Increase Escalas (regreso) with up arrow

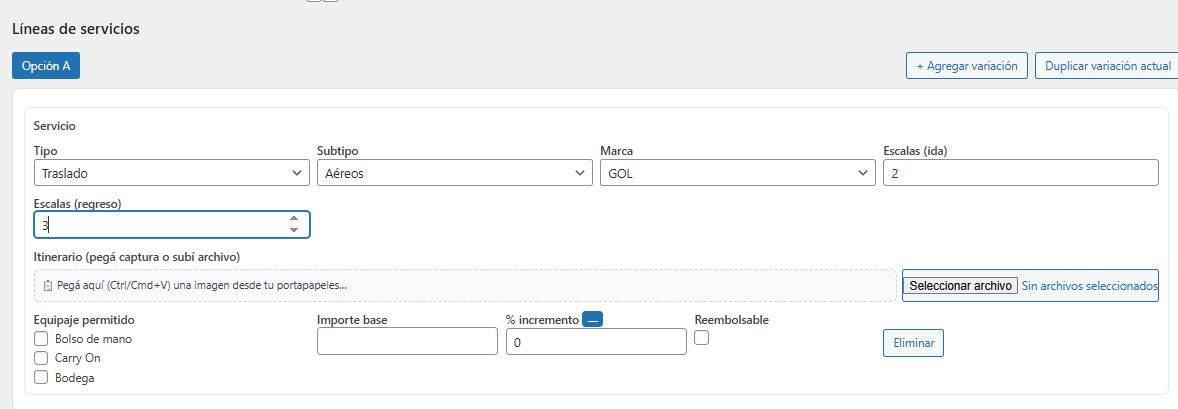pyautogui.click(x=294, y=219)
